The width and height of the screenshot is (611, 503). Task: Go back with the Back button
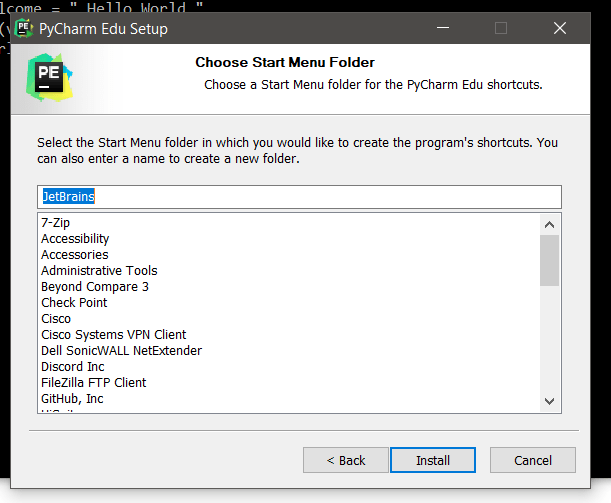click(x=346, y=460)
